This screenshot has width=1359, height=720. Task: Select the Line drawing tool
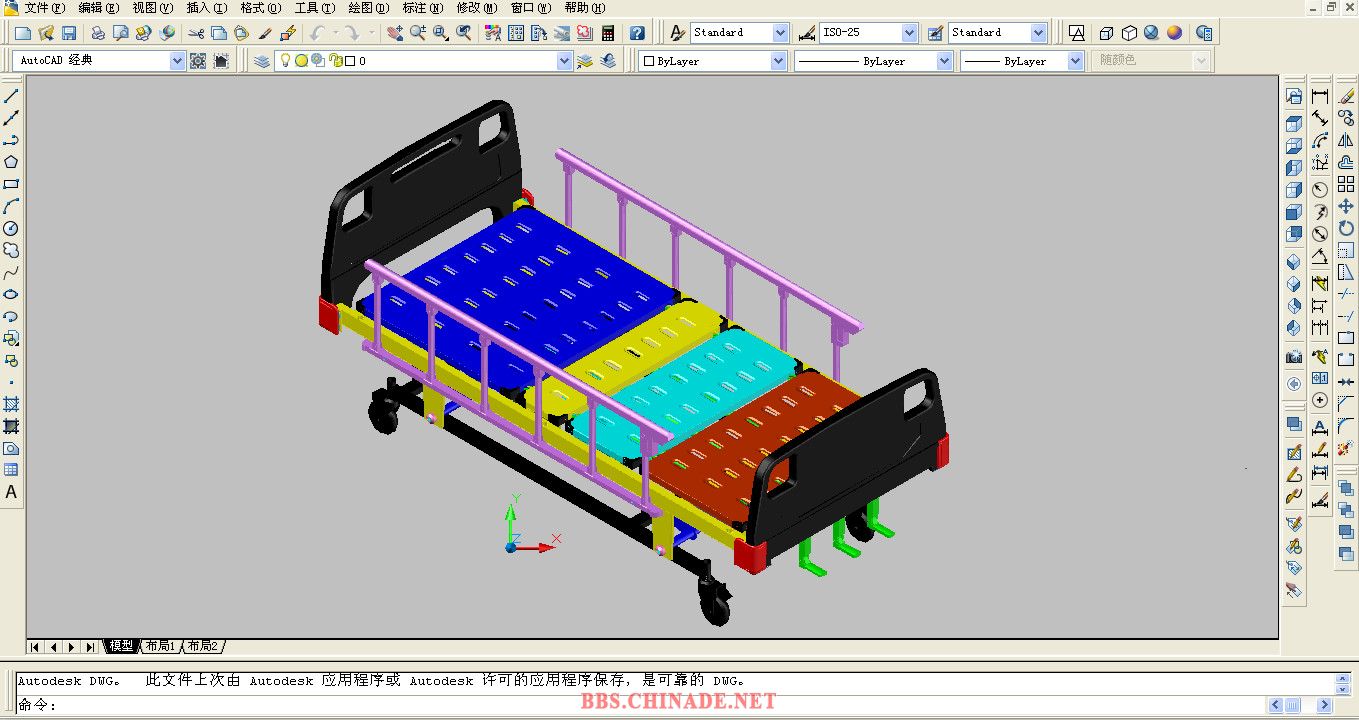point(11,96)
